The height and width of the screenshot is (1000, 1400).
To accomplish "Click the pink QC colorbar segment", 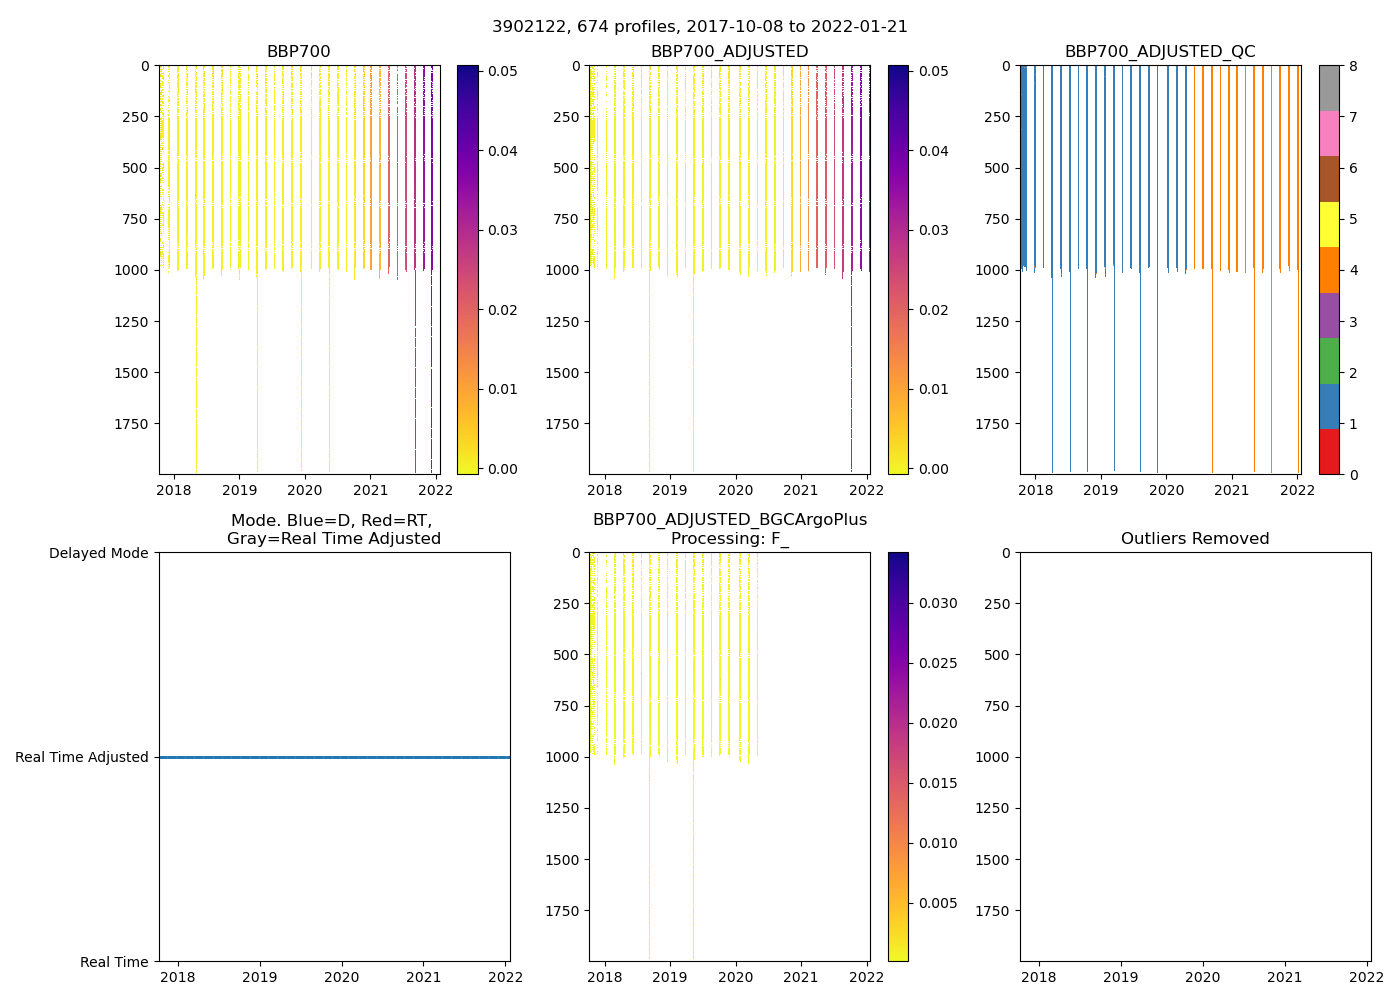I will point(1329,133).
